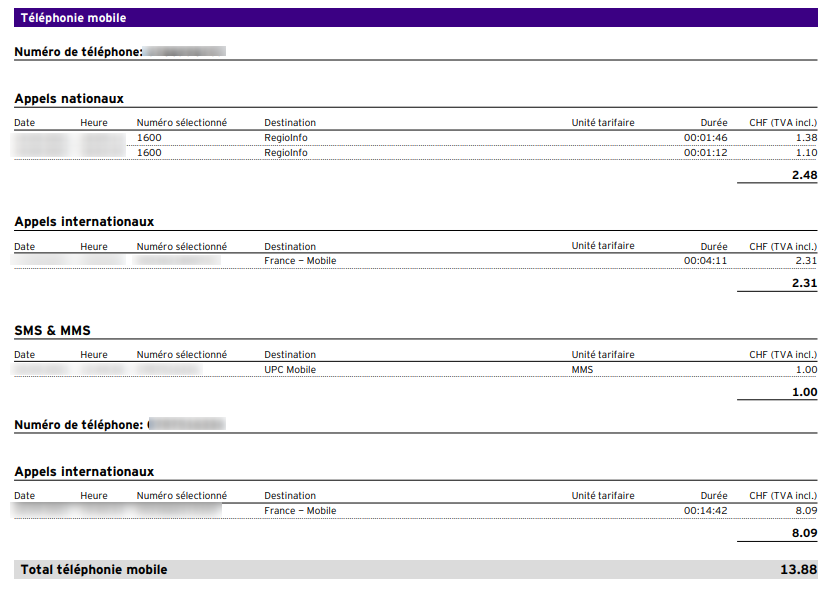This screenshot has height=589, width=827.
Task: Click the 00:04:11 call duration
Action: coord(705,261)
